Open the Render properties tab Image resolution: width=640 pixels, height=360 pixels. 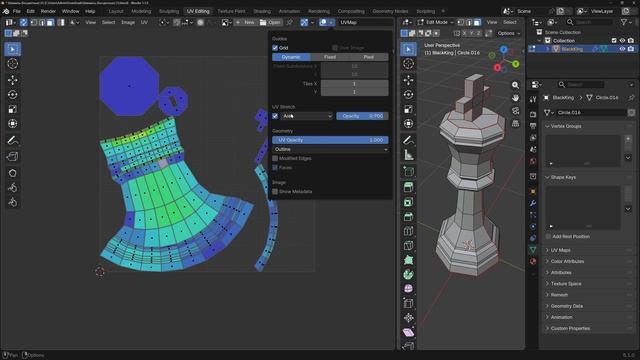pyautogui.click(x=533, y=114)
